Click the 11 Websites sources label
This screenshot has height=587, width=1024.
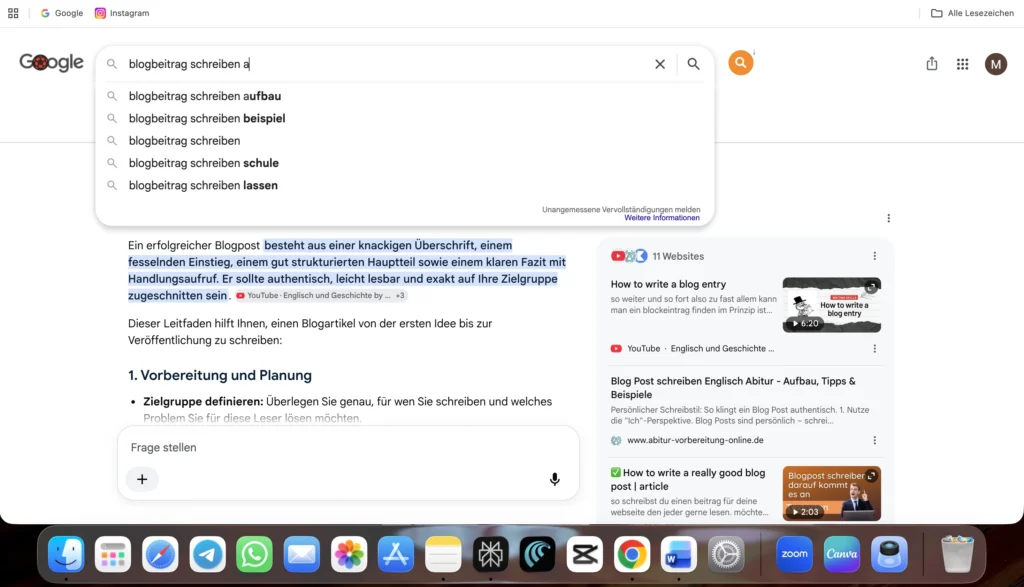coord(678,256)
